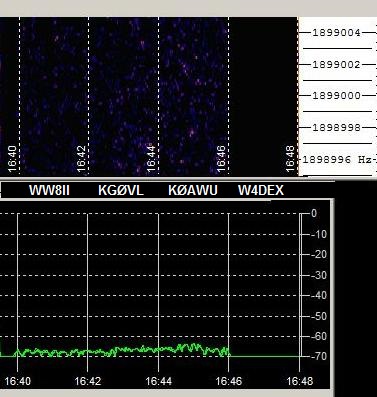Viewport: 377px width, 397px height.
Task: Select the KØAWU callsign label
Action: pyautogui.click(x=193, y=191)
